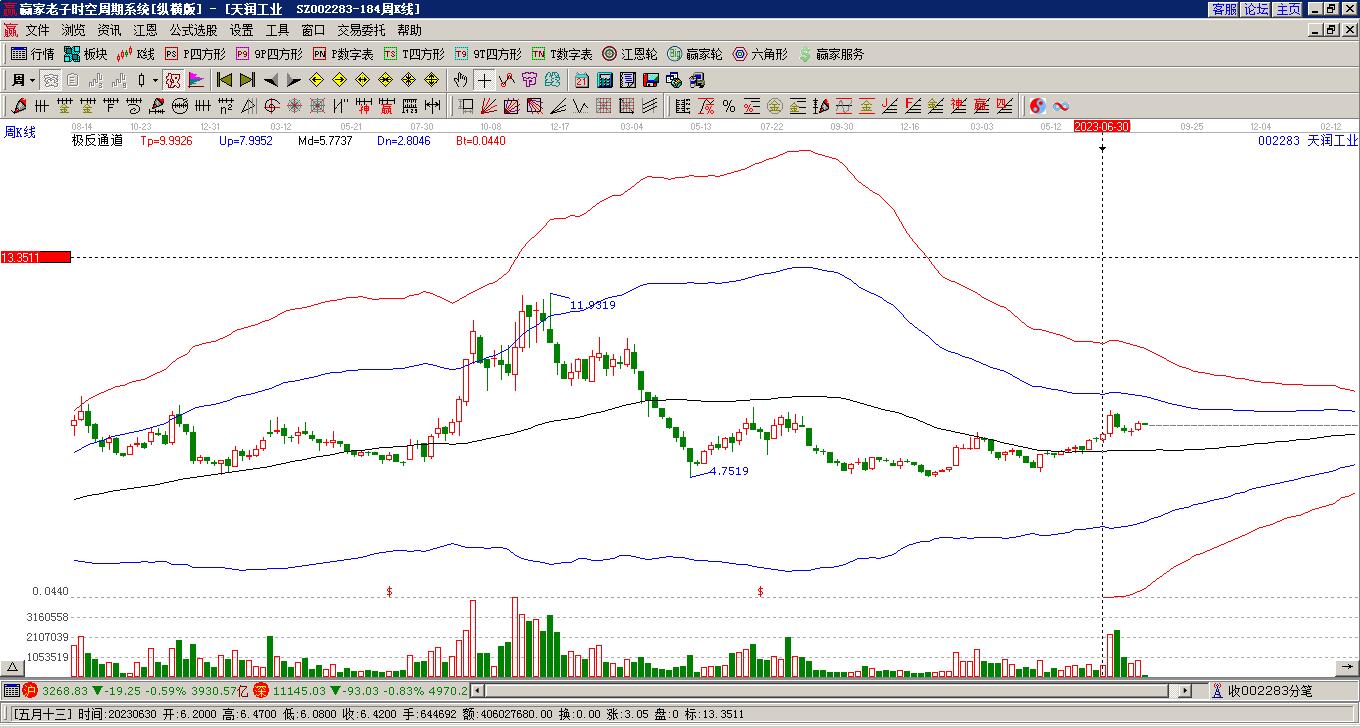Click the 客服 customer service link
This screenshot has height=728, width=1360.
point(1225,9)
